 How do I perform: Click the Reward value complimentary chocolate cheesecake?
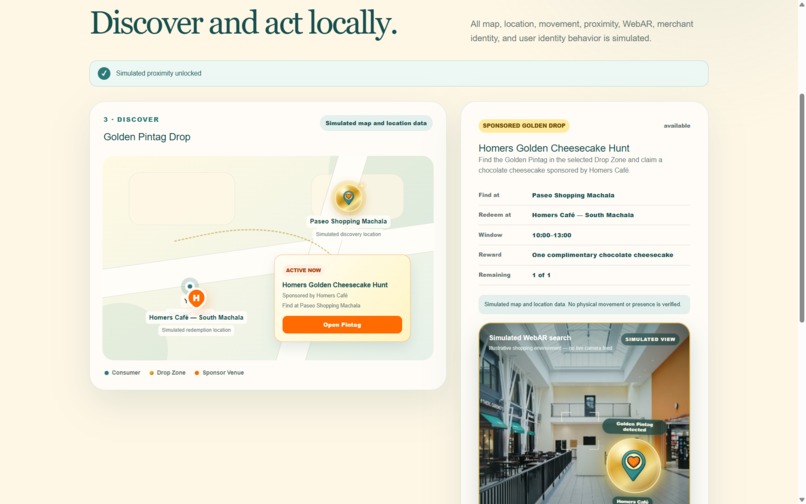[x=602, y=255]
